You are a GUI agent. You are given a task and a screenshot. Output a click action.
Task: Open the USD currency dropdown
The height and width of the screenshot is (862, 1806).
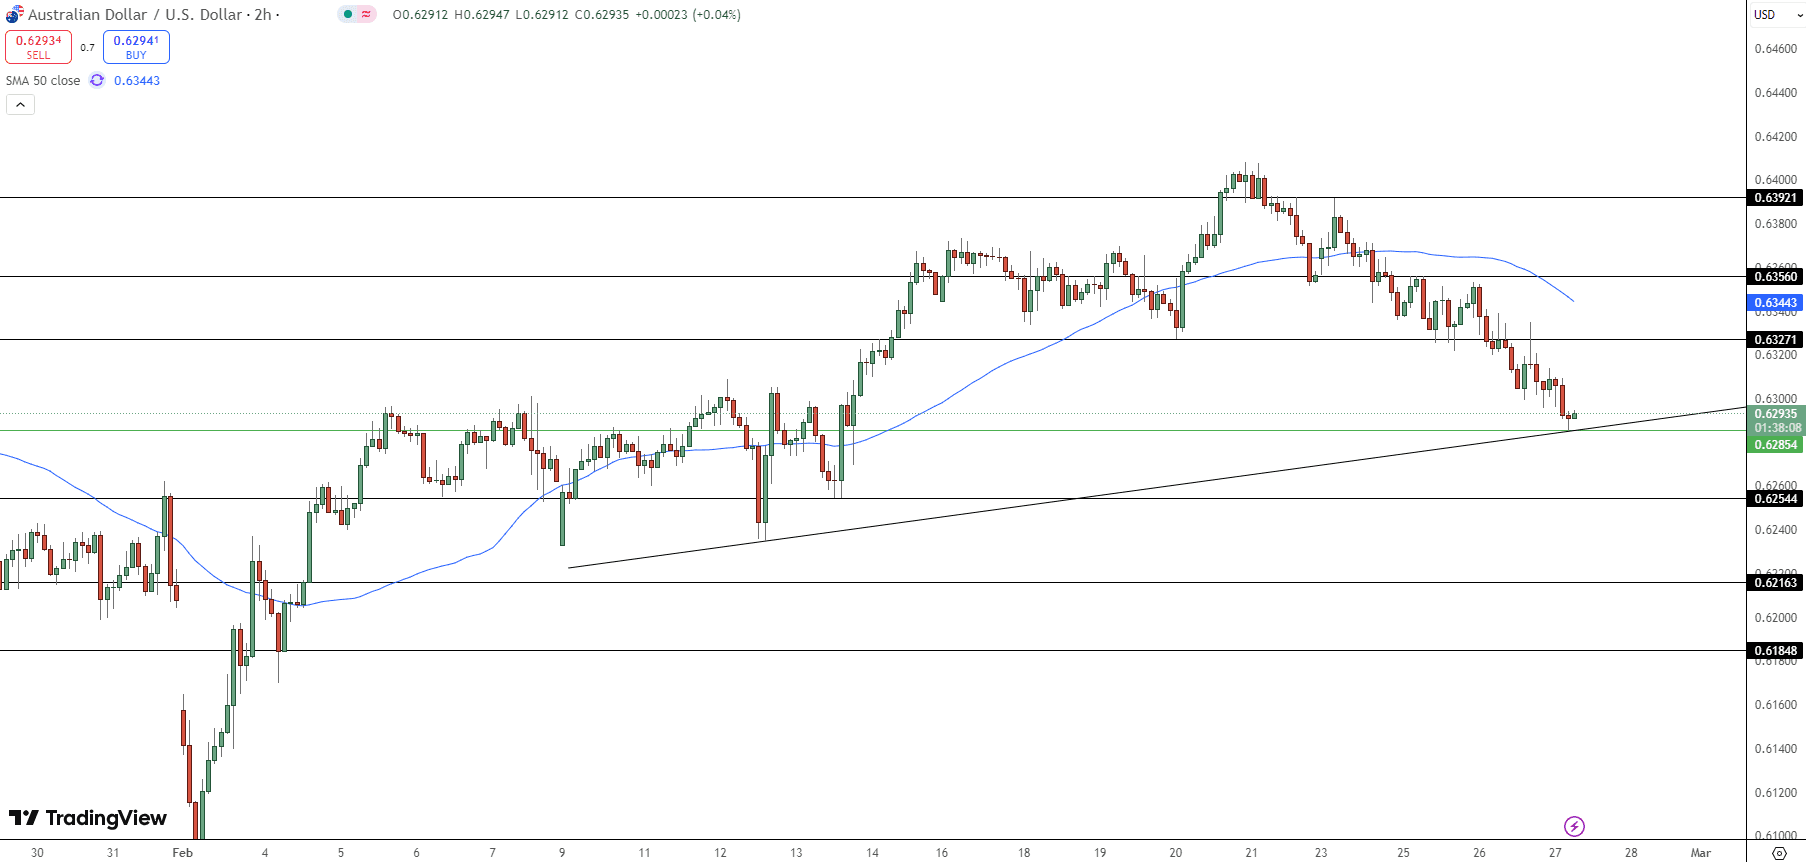point(1778,15)
